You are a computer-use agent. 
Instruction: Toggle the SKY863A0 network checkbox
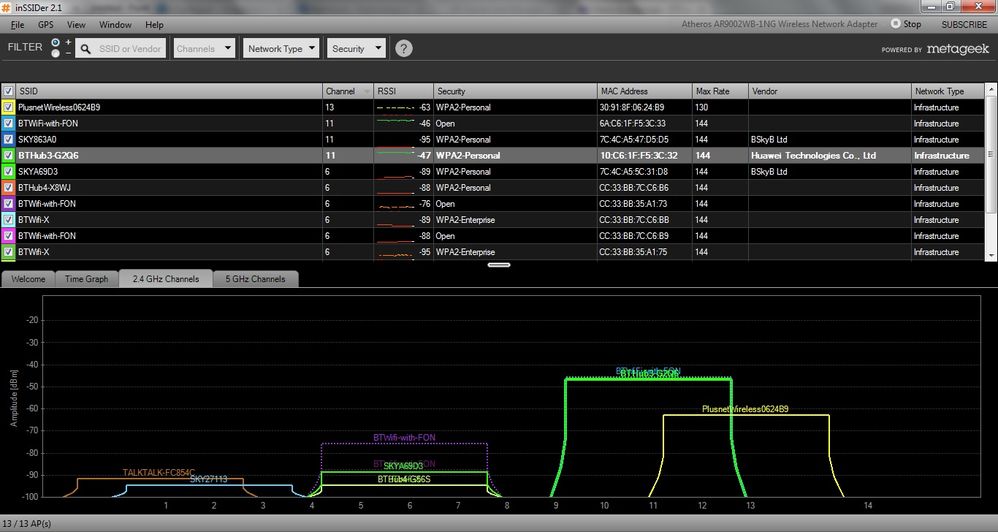pyautogui.click(x=8, y=139)
